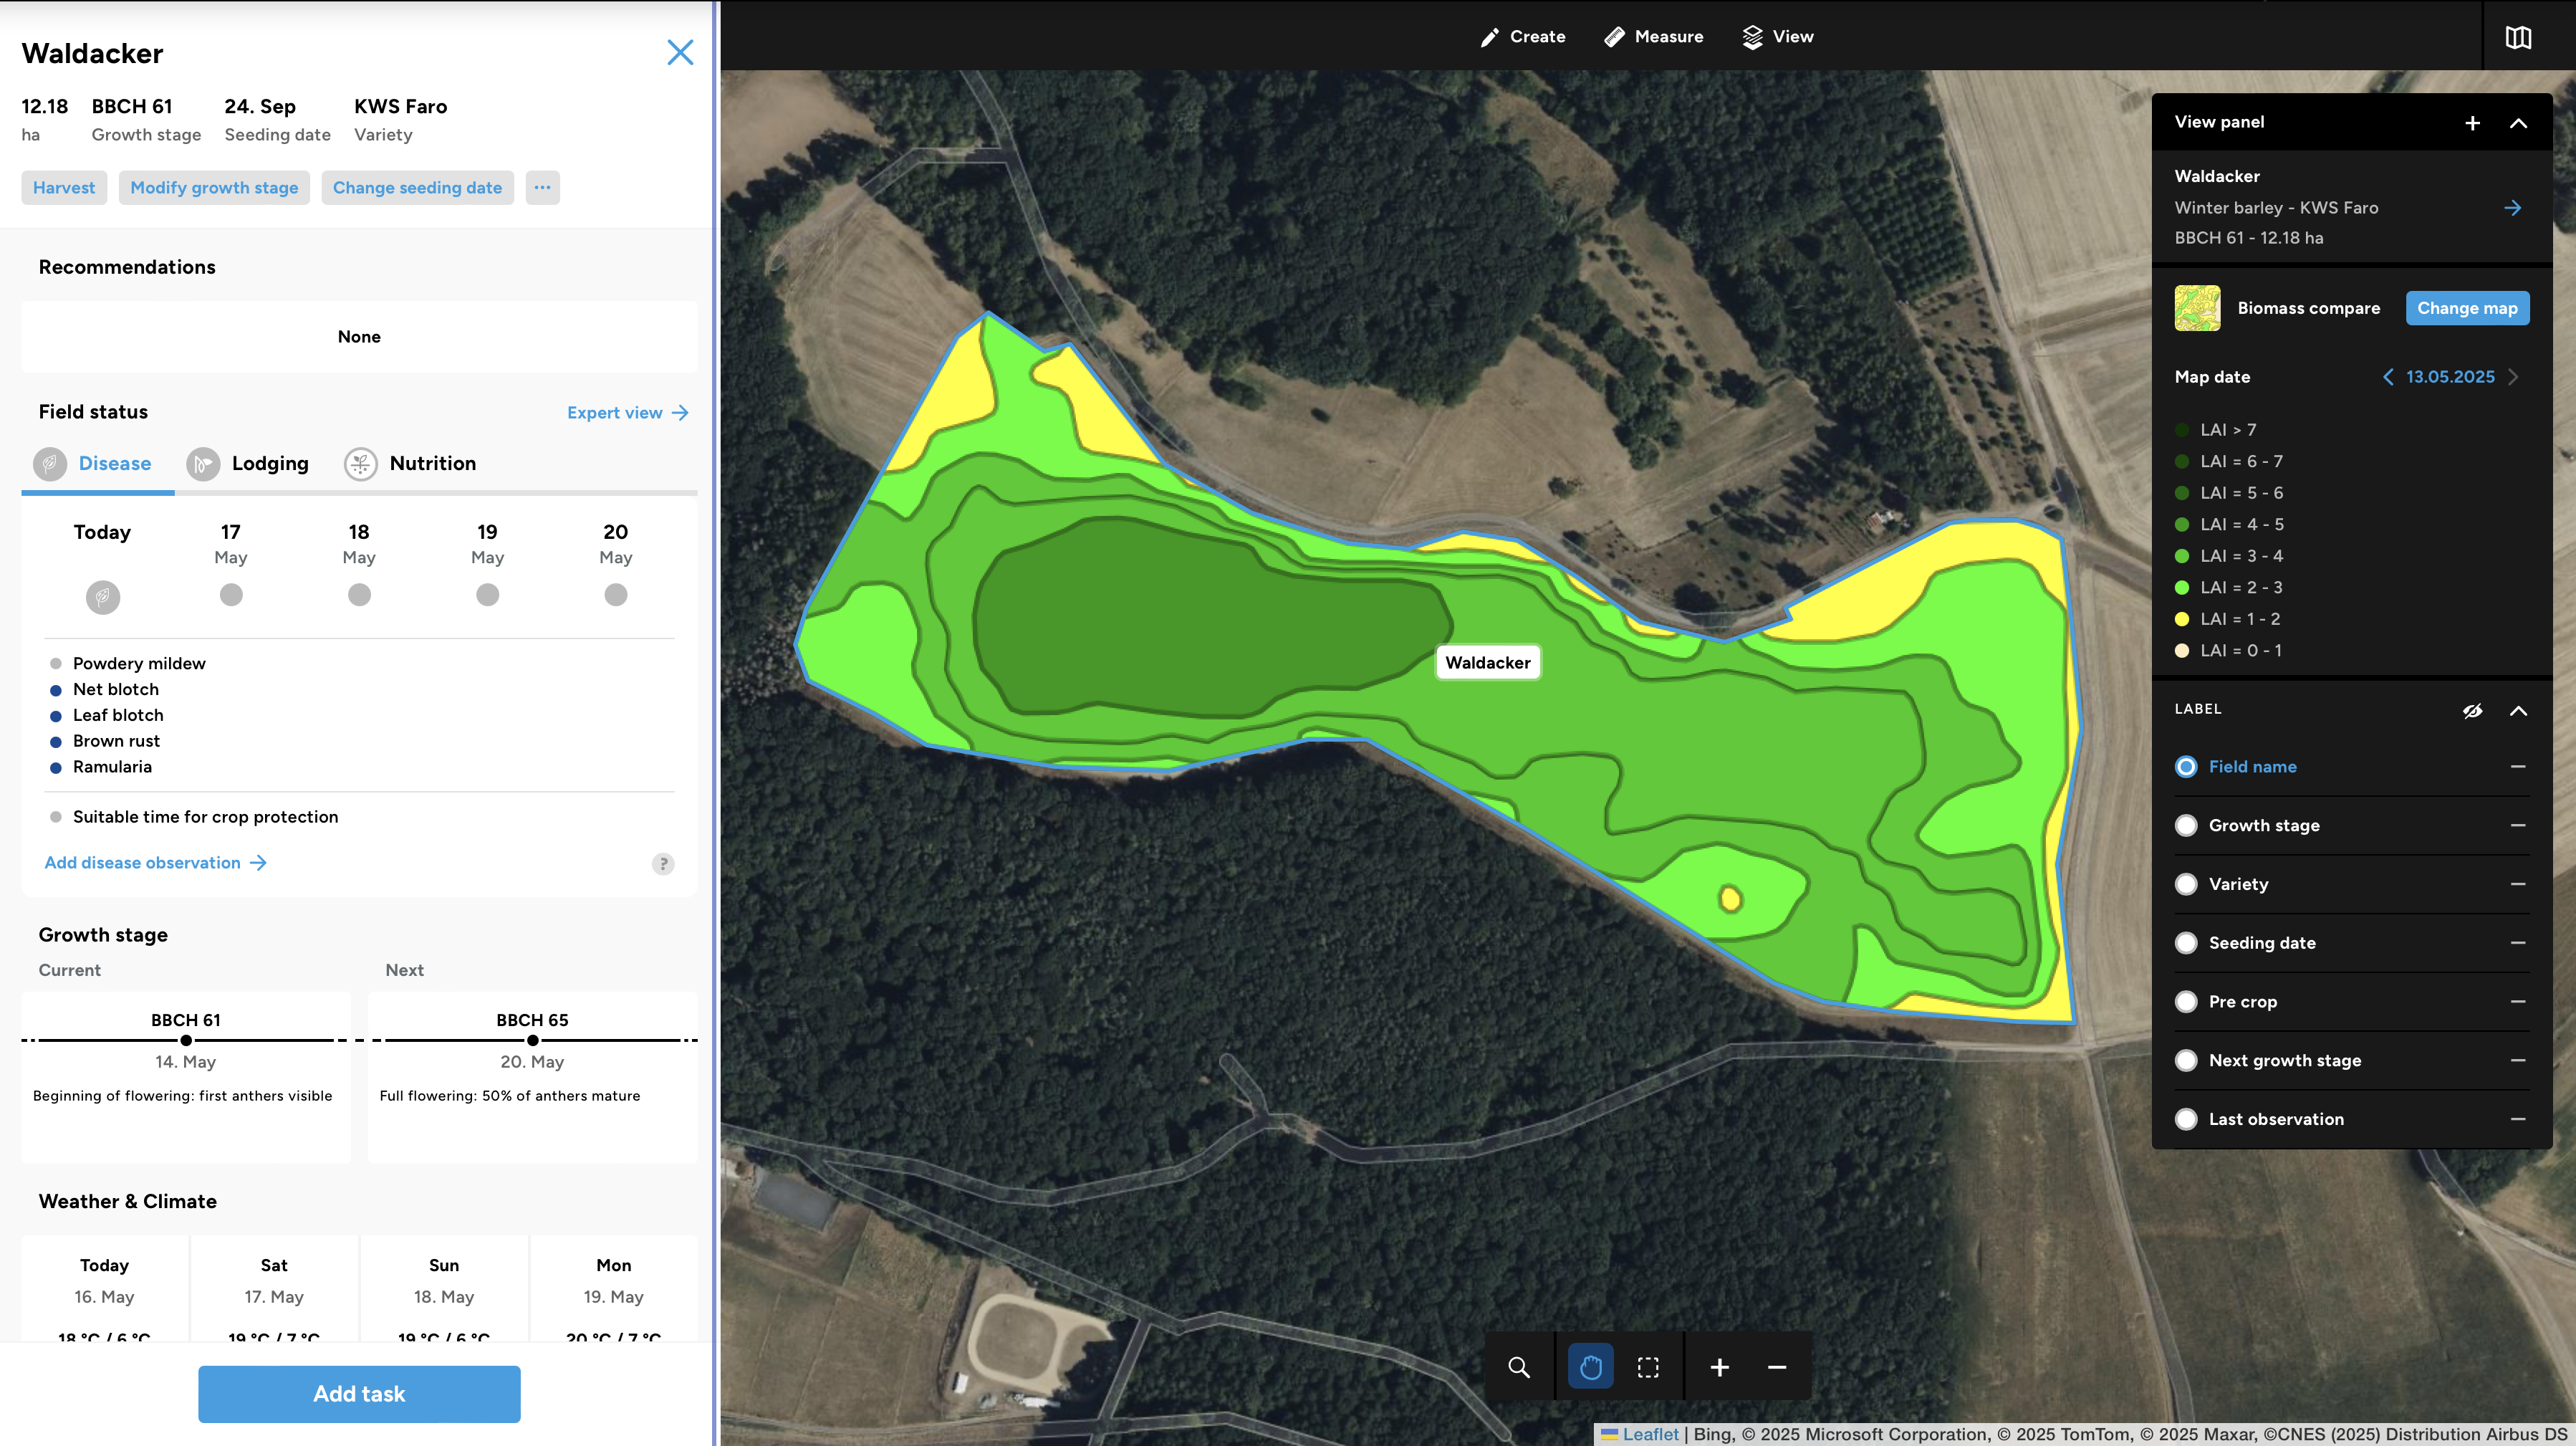Go to previous map date
Viewport: 2576px width, 1446px height.
click(x=2388, y=377)
